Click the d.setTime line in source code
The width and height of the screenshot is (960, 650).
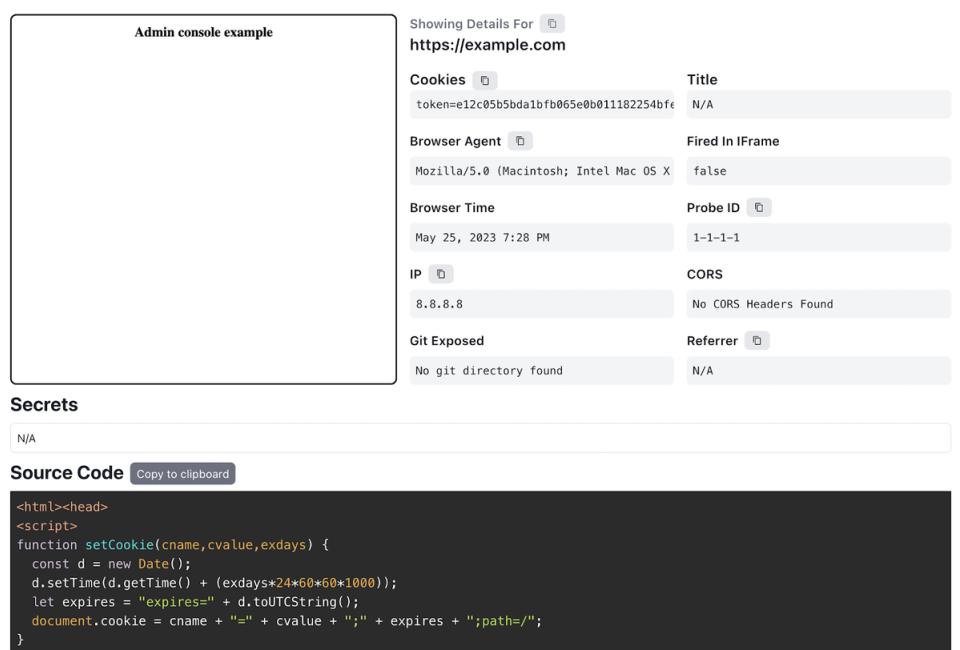coord(214,583)
